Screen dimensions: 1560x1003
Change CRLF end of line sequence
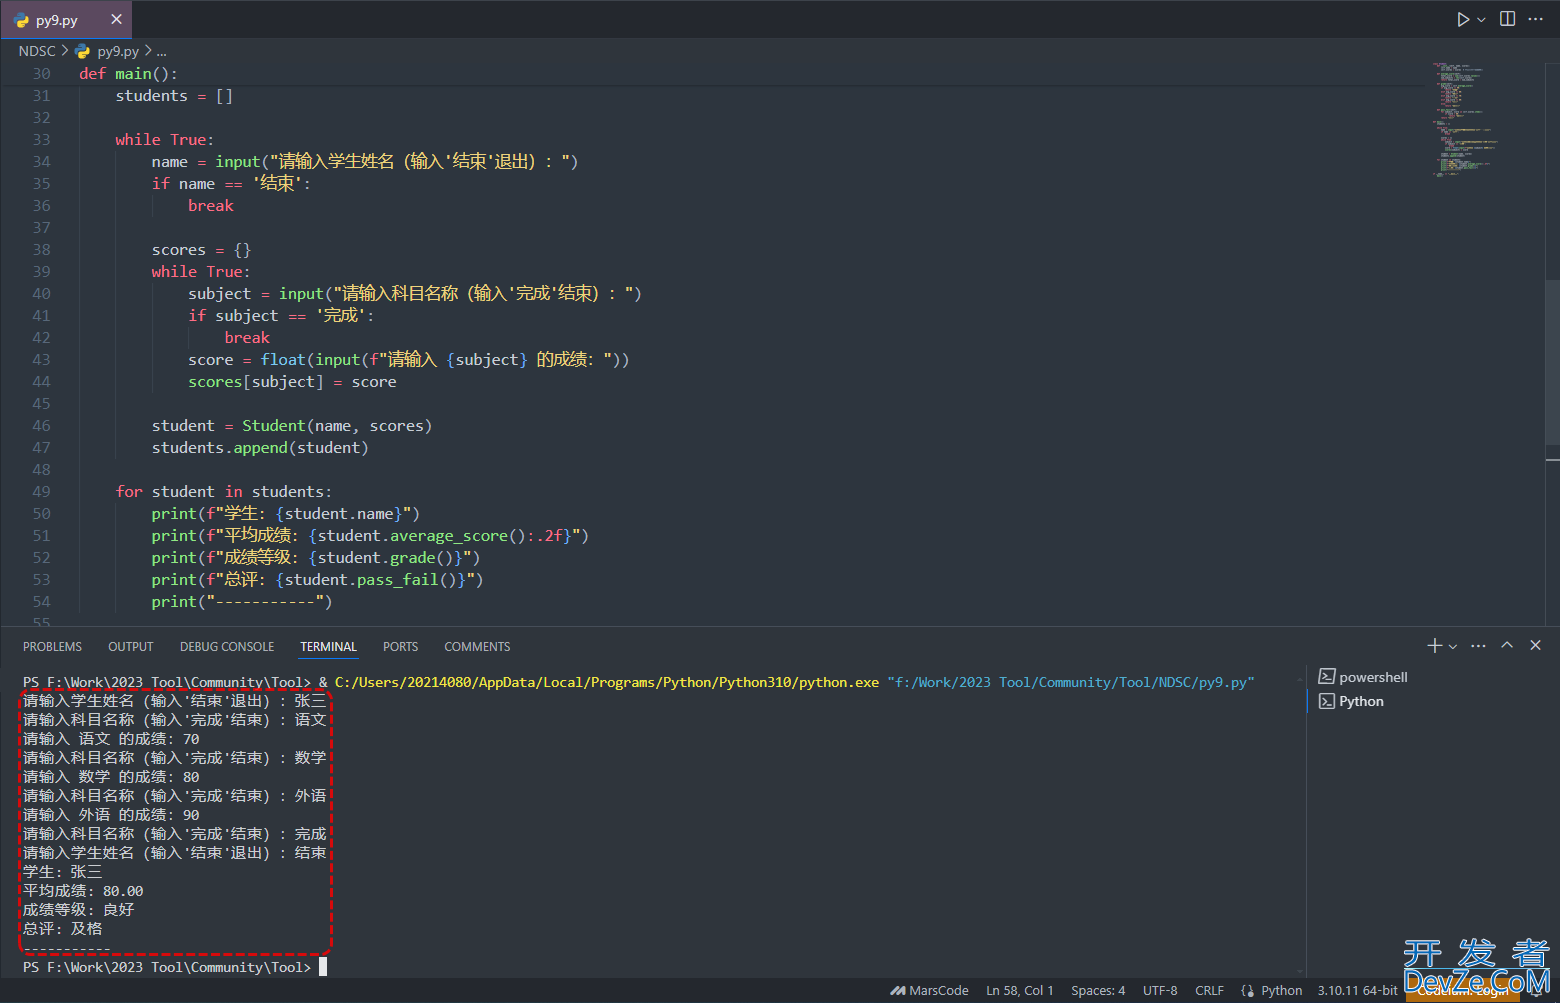pyautogui.click(x=1209, y=990)
